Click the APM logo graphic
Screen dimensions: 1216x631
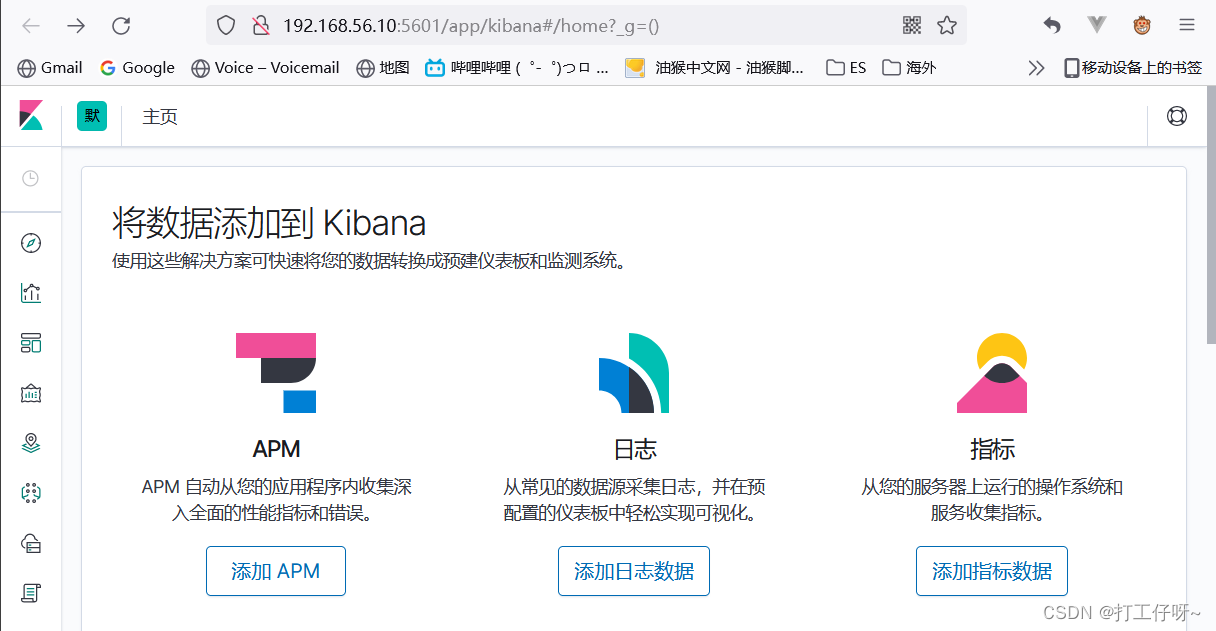(276, 373)
